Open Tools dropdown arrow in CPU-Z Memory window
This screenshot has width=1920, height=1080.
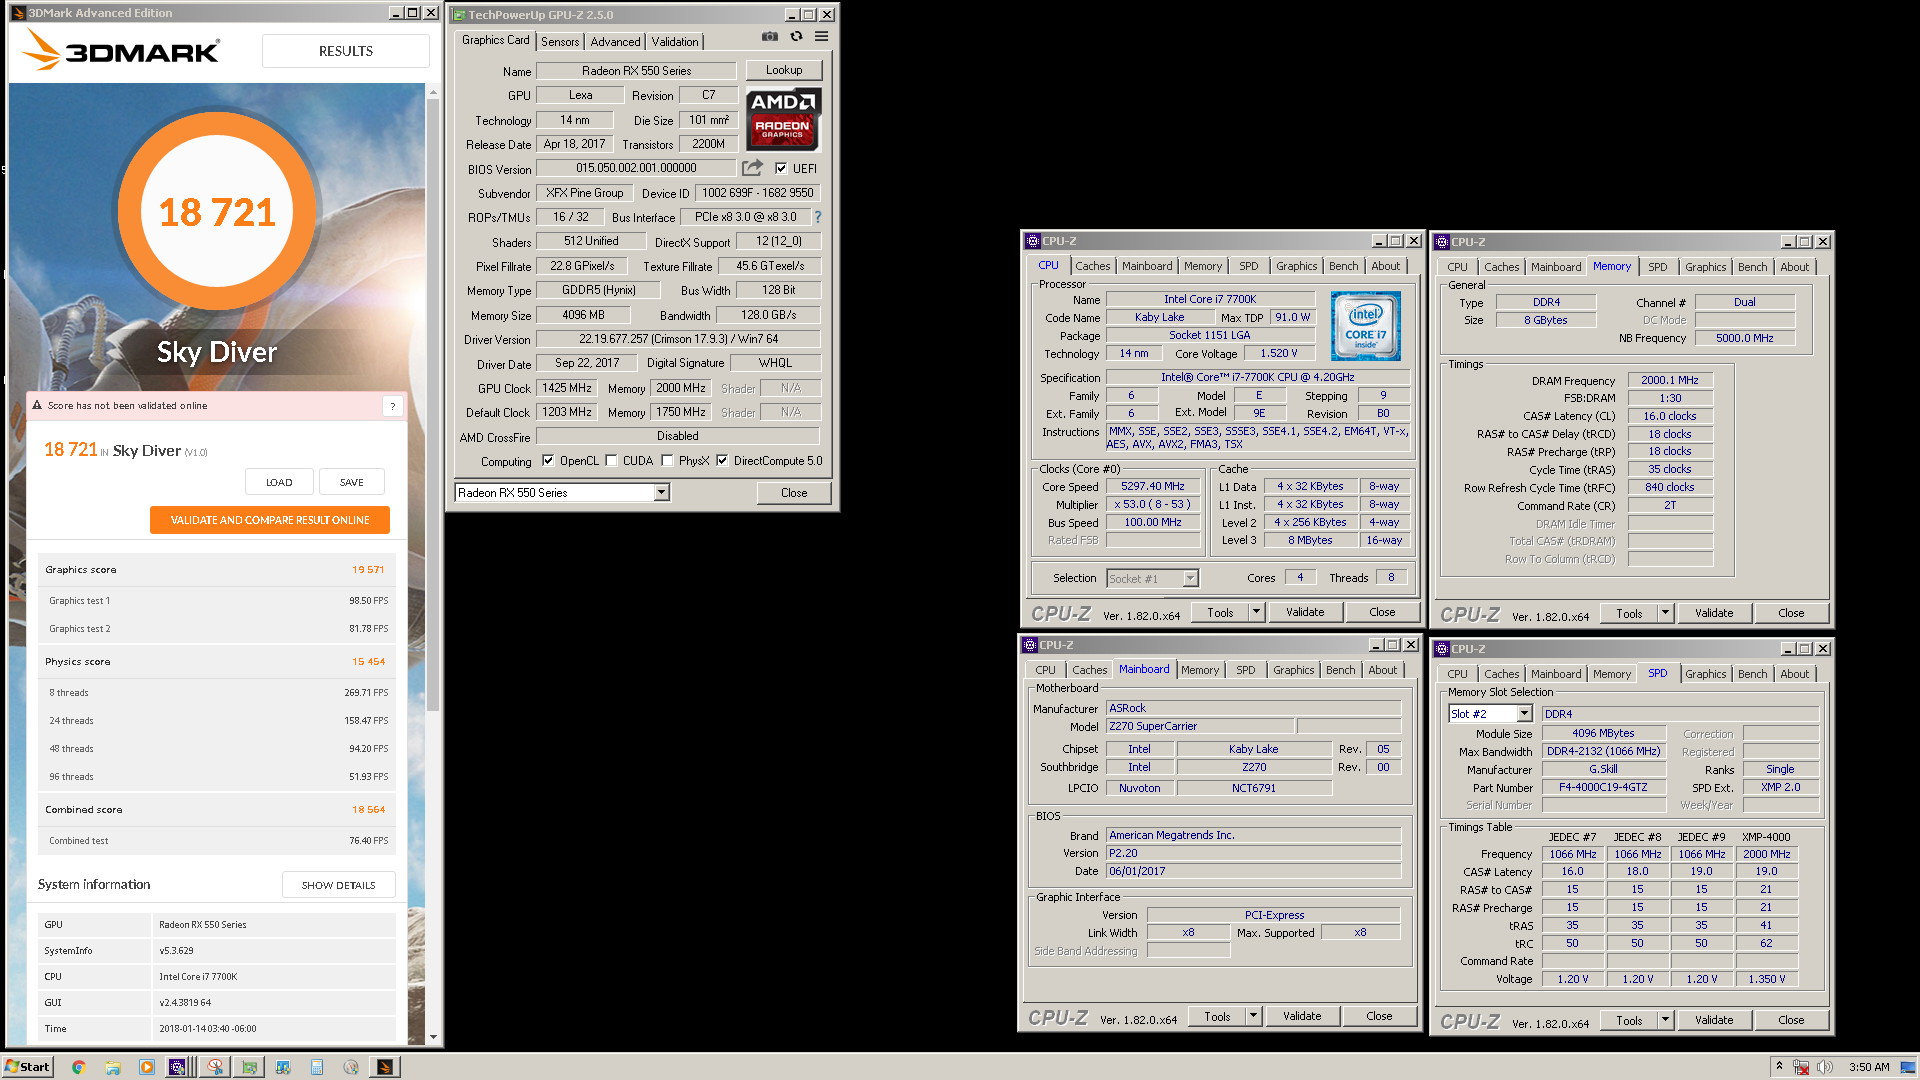point(1665,613)
